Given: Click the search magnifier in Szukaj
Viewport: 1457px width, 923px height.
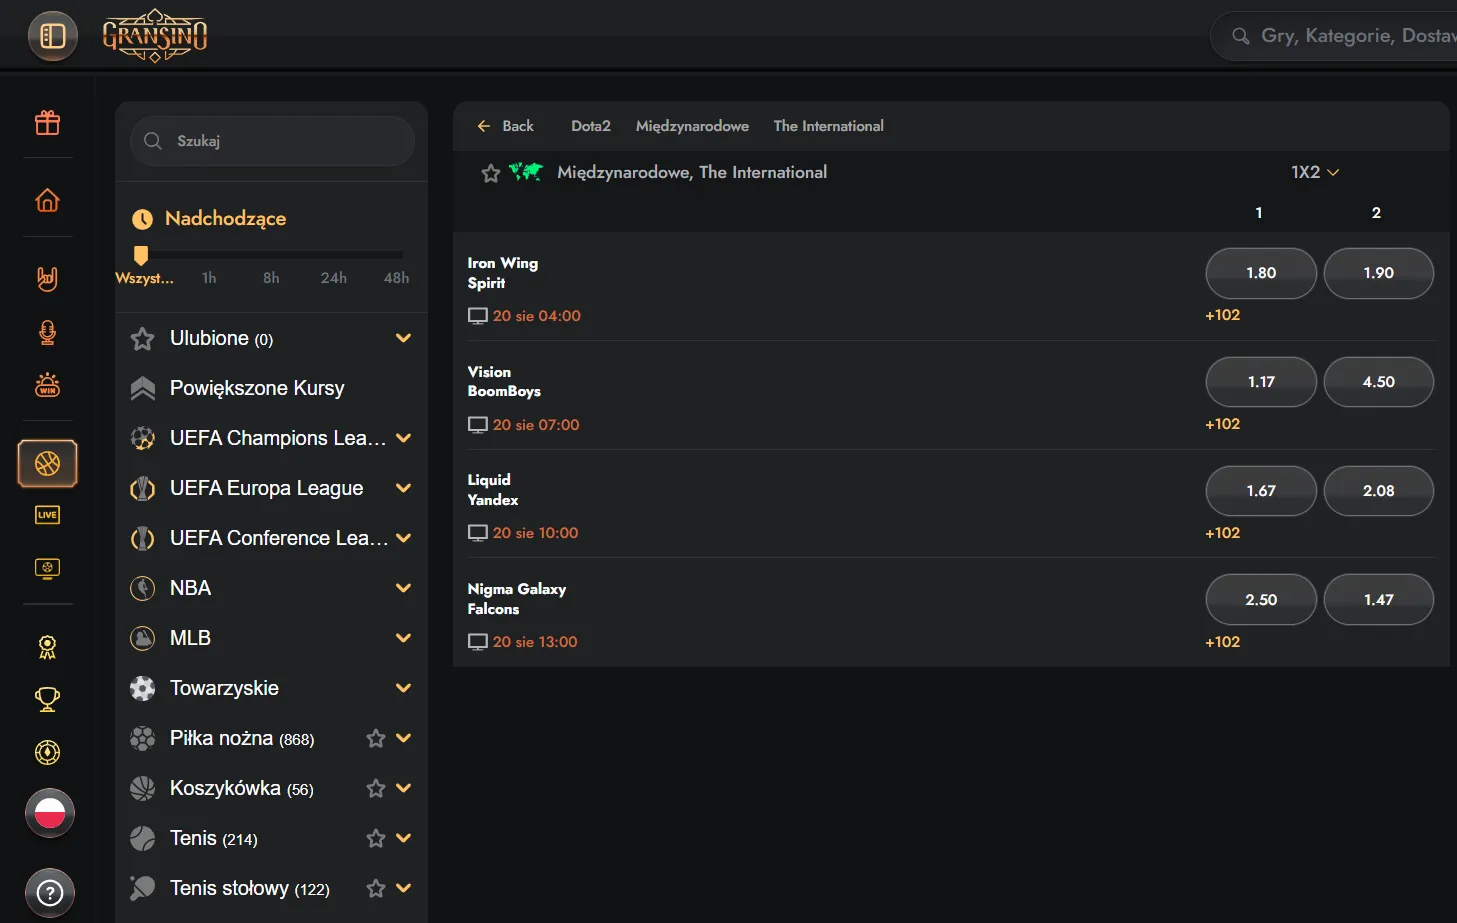Looking at the screenshot, I should coord(153,141).
